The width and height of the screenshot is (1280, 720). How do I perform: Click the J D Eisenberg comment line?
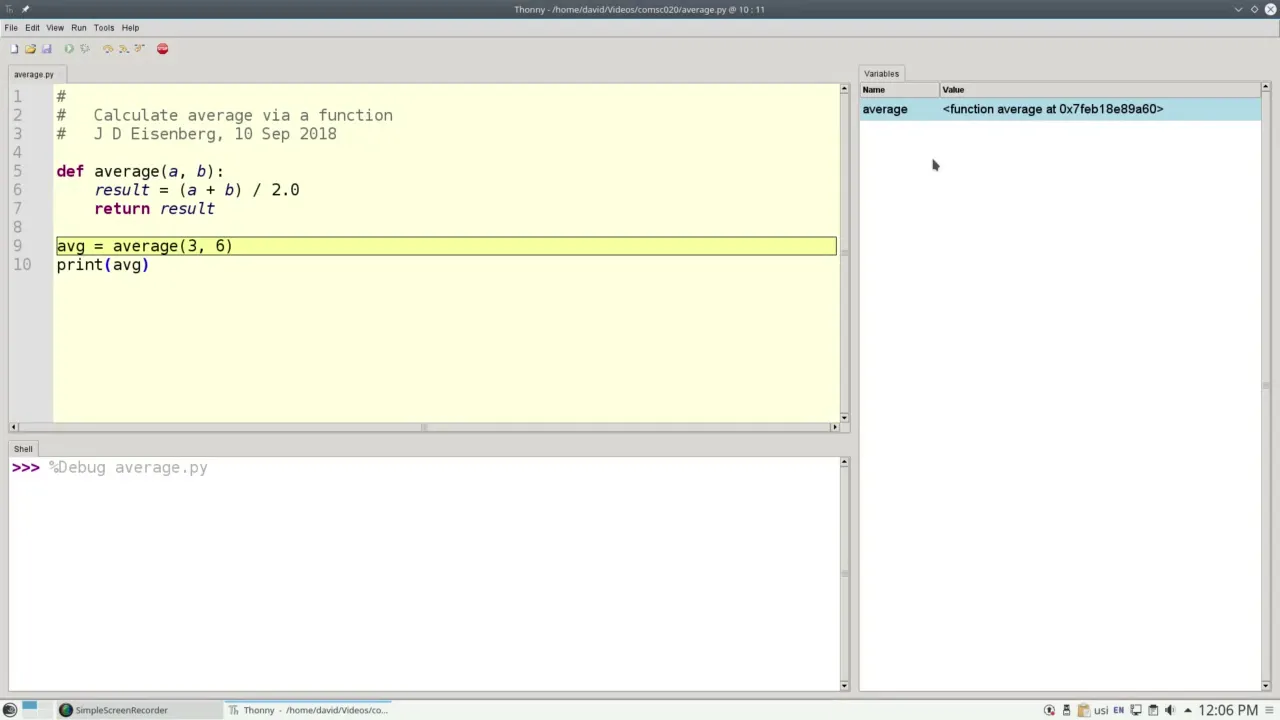[197, 134]
